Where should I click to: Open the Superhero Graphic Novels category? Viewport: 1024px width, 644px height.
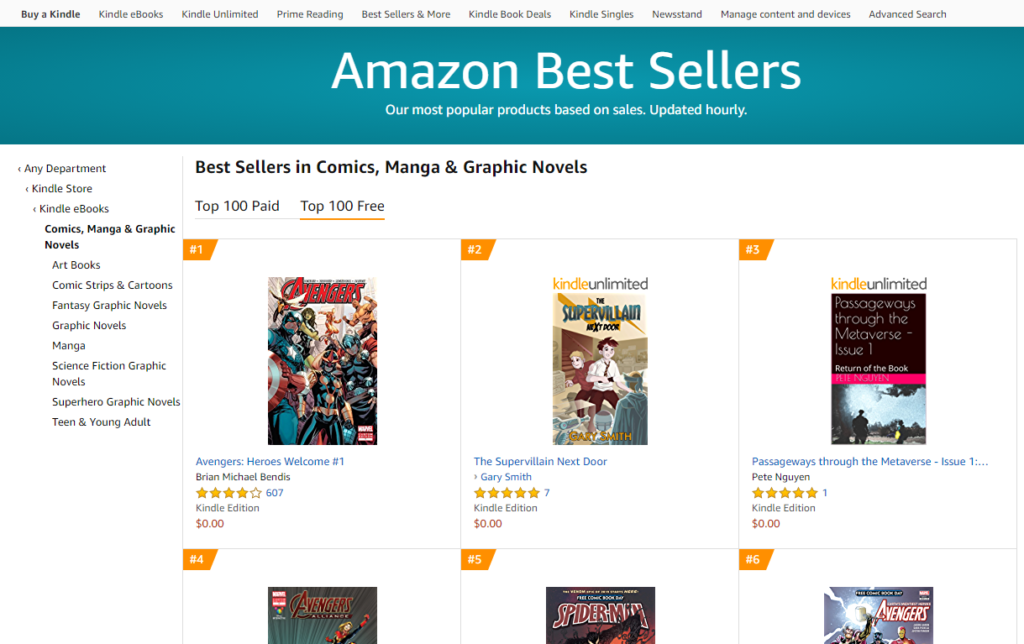point(116,402)
